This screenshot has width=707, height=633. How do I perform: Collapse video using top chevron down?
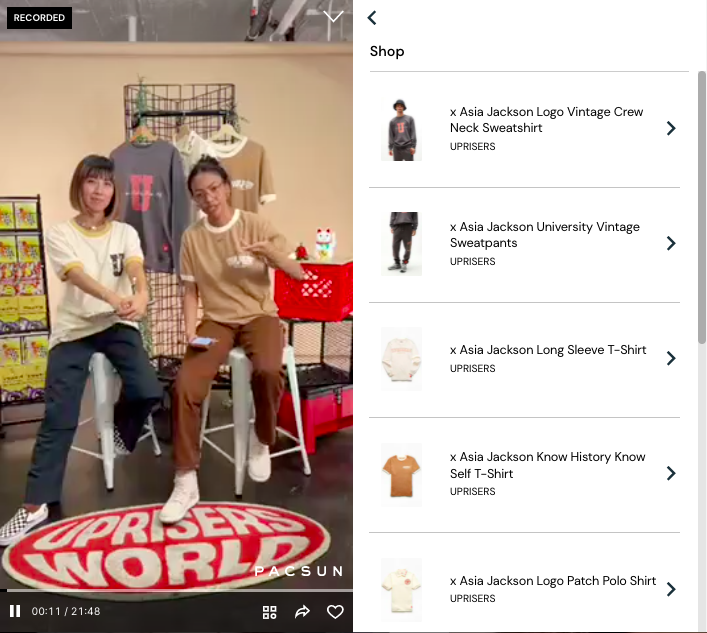(333, 17)
